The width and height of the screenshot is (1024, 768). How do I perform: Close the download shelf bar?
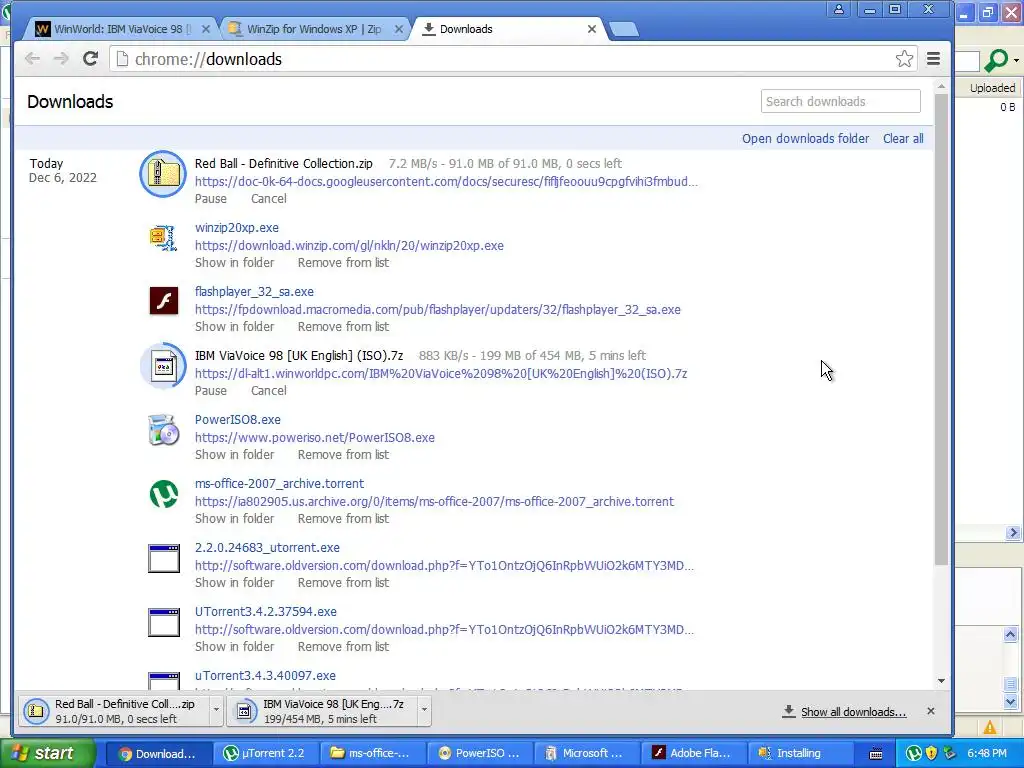[931, 711]
